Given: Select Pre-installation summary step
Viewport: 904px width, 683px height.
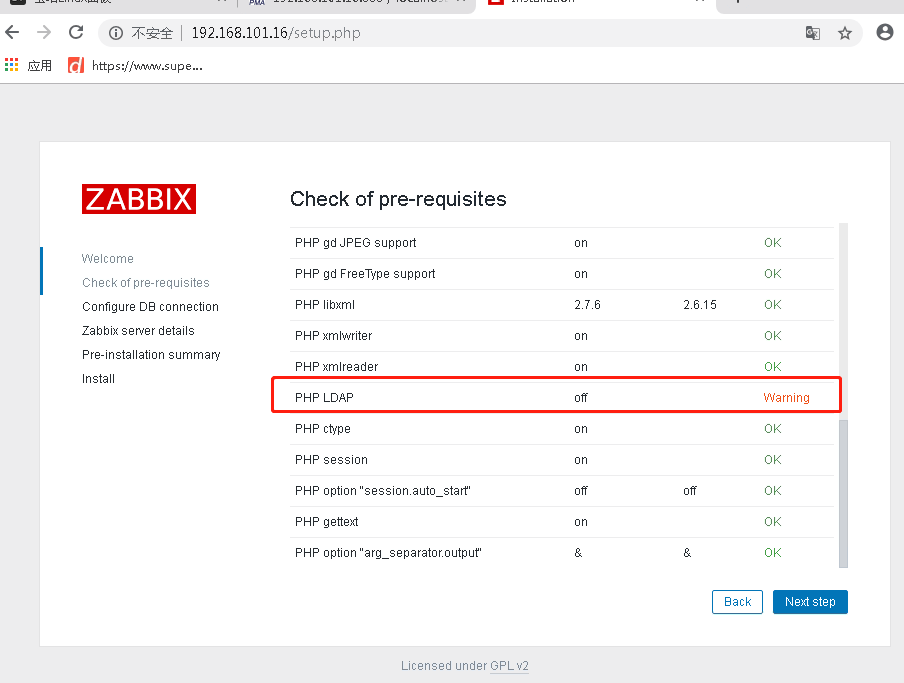Looking at the screenshot, I should tap(151, 355).
